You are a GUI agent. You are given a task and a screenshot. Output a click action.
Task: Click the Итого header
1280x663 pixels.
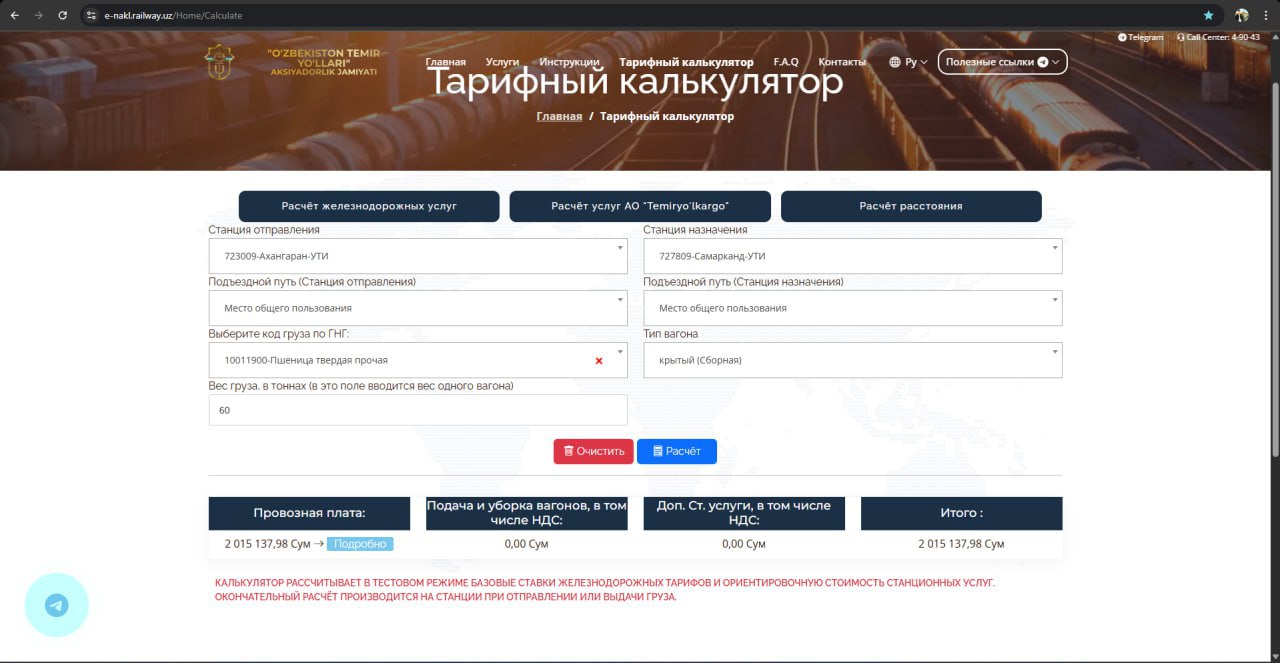pyautogui.click(x=961, y=513)
